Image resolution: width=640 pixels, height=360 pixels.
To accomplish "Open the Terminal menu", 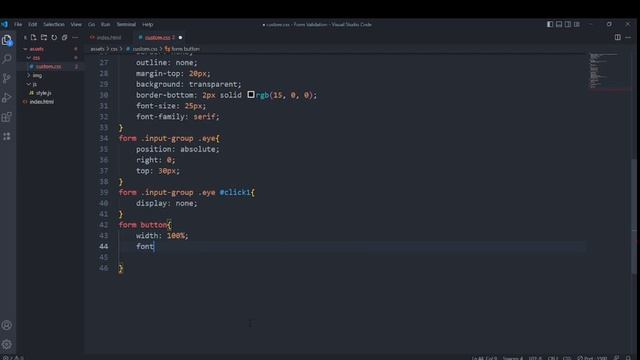I will pyautogui.click(x=126, y=24).
